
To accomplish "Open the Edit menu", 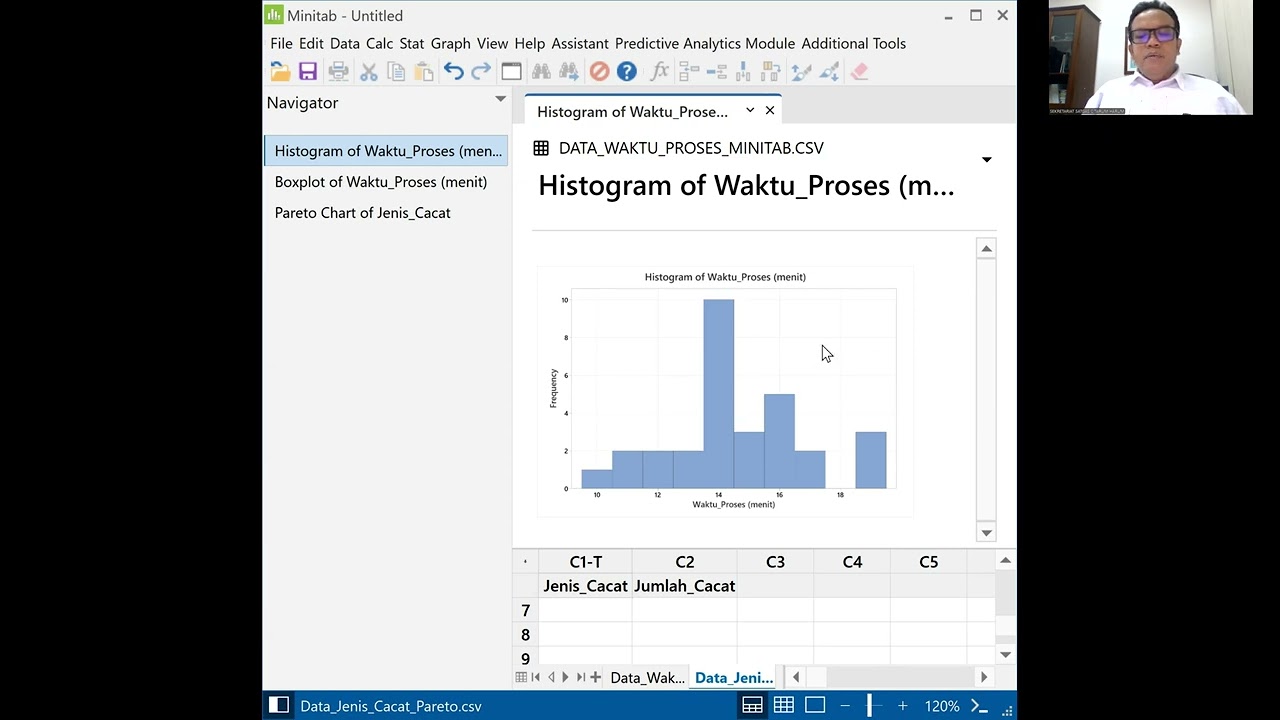I will click(x=311, y=44).
